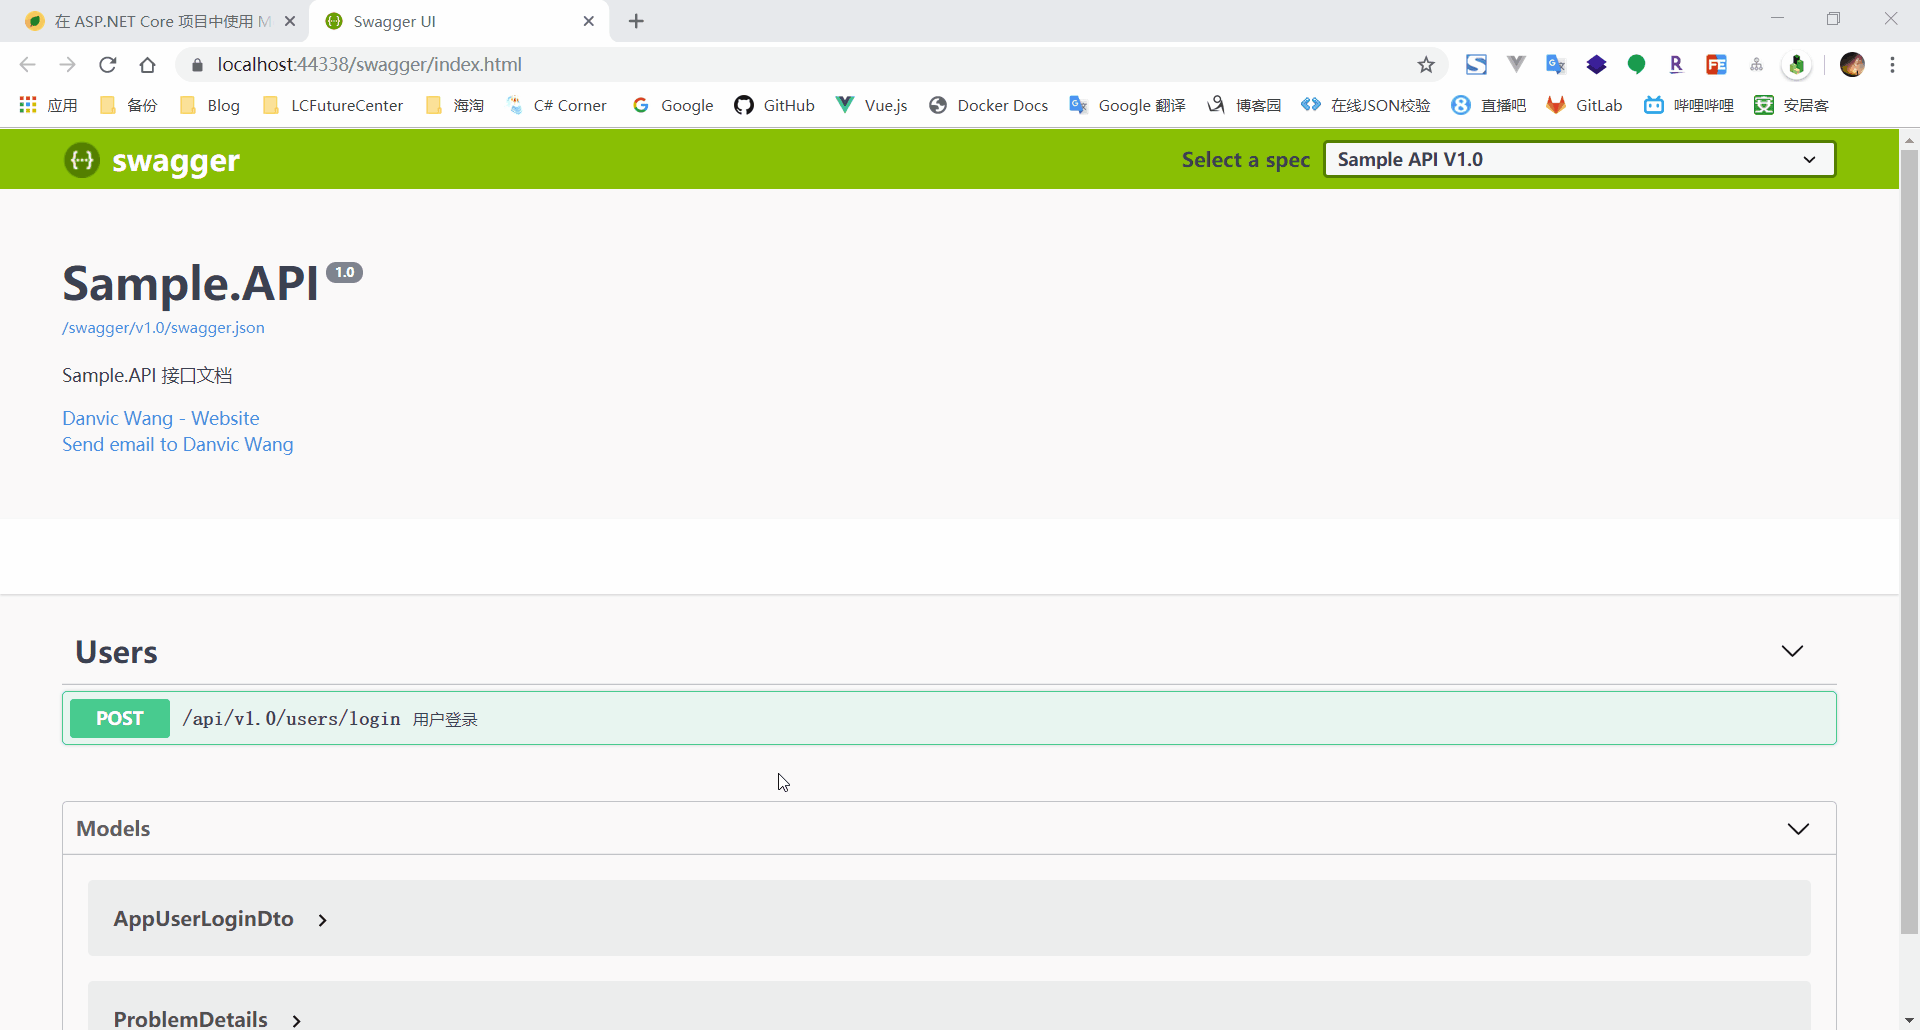1920x1030 pixels.
Task: Click the dark blue diamond extension icon
Action: point(1596,65)
